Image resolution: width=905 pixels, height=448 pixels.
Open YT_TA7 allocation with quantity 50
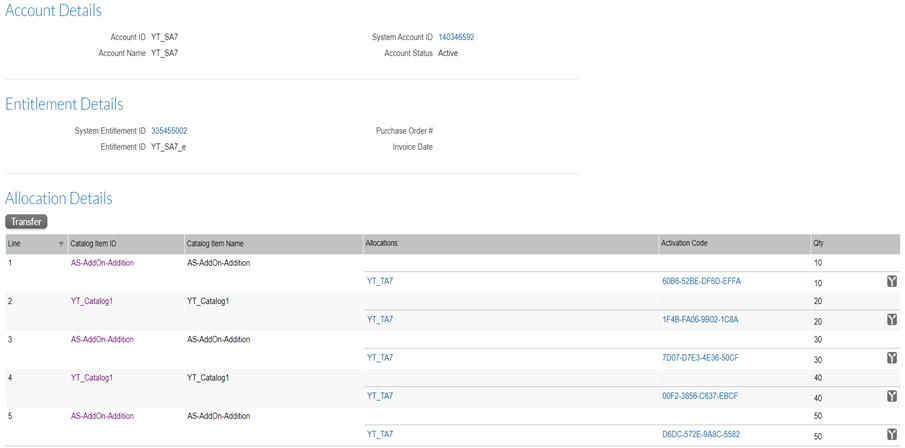pyautogui.click(x=380, y=434)
